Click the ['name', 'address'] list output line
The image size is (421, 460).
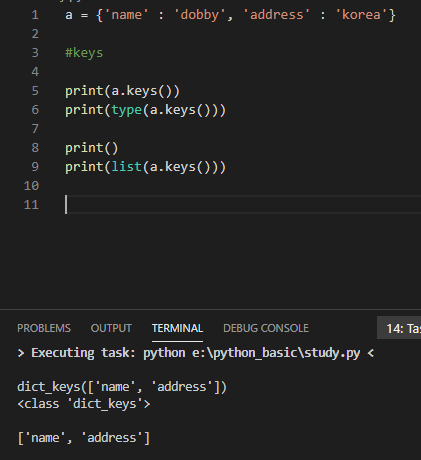[x=84, y=438]
